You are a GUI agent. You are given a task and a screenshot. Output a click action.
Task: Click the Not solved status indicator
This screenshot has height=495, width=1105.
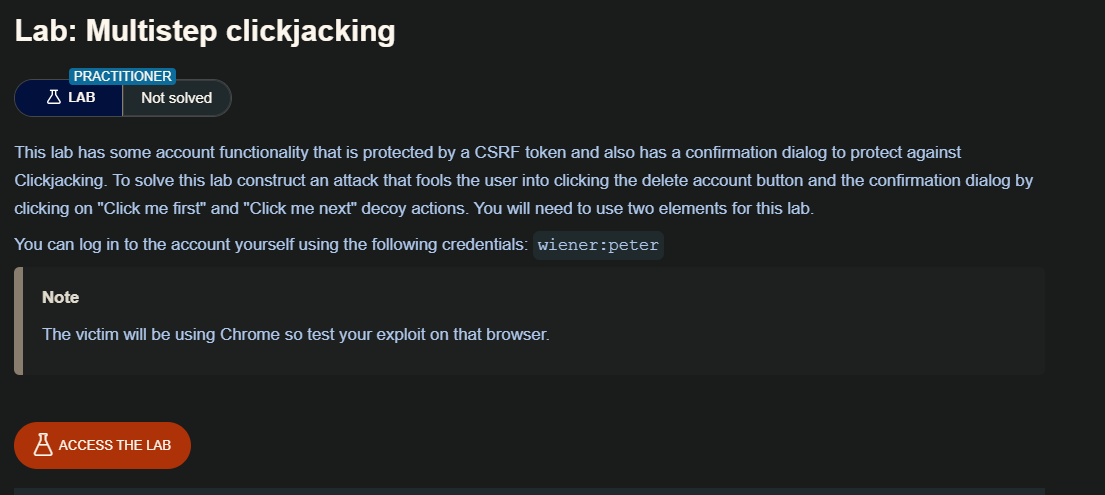(x=176, y=98)
